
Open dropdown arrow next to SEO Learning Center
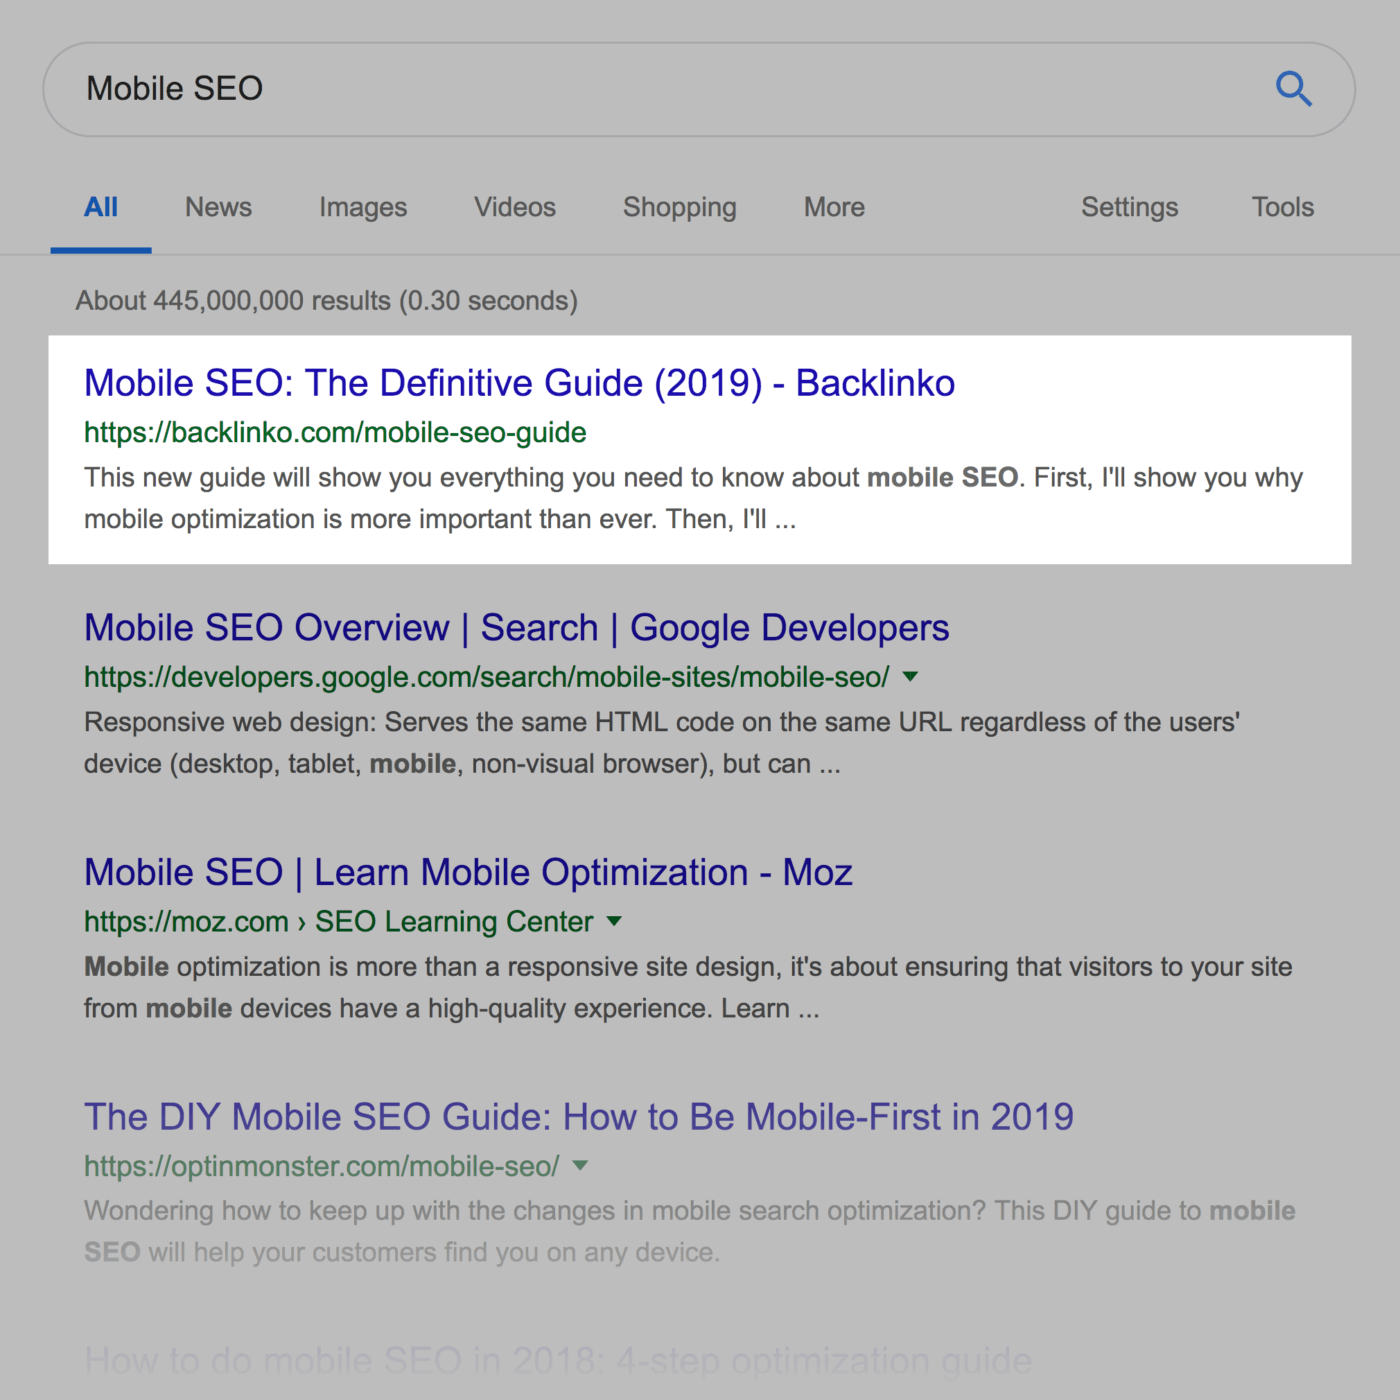[614, 921]
